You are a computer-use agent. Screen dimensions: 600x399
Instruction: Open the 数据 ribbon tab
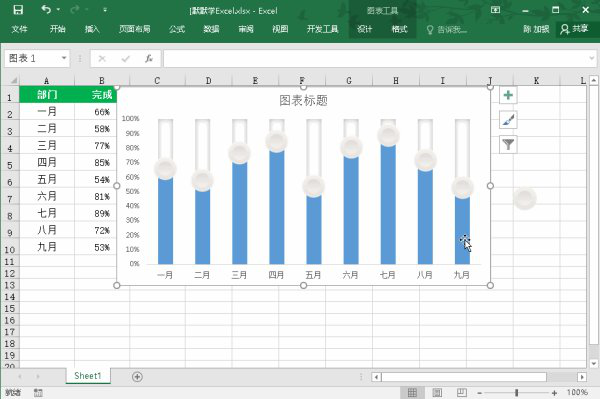(x=211, y=29)
